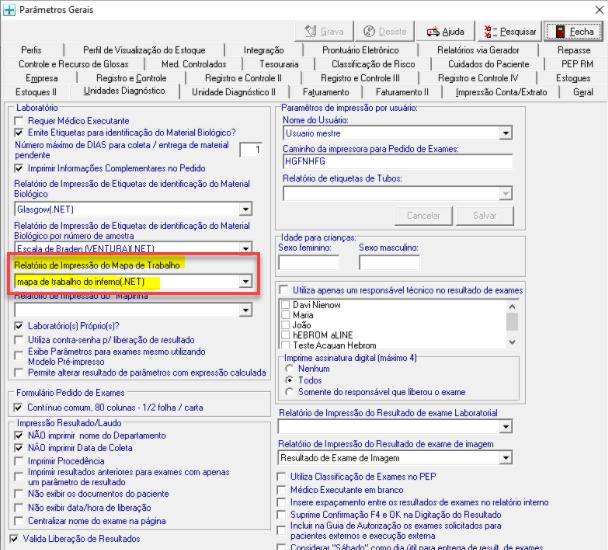Check Não exibir os documentos do paciente
The width and height of the screenshot is (608, 550).
[18, 494]
